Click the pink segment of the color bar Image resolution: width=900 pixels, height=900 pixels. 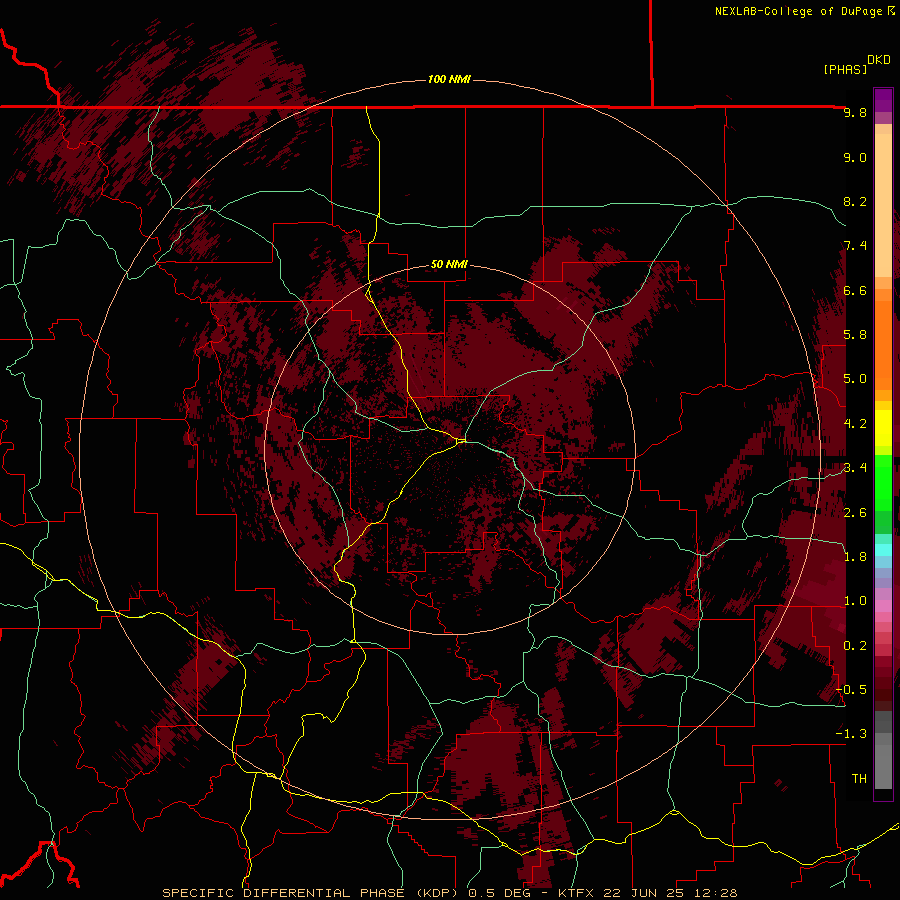coord(883,606)
